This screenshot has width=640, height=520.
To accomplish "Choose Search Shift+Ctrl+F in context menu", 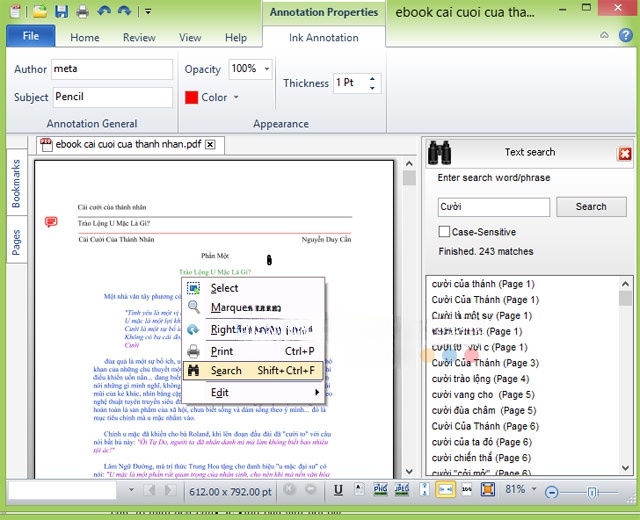I will click(x=253, y=371).
